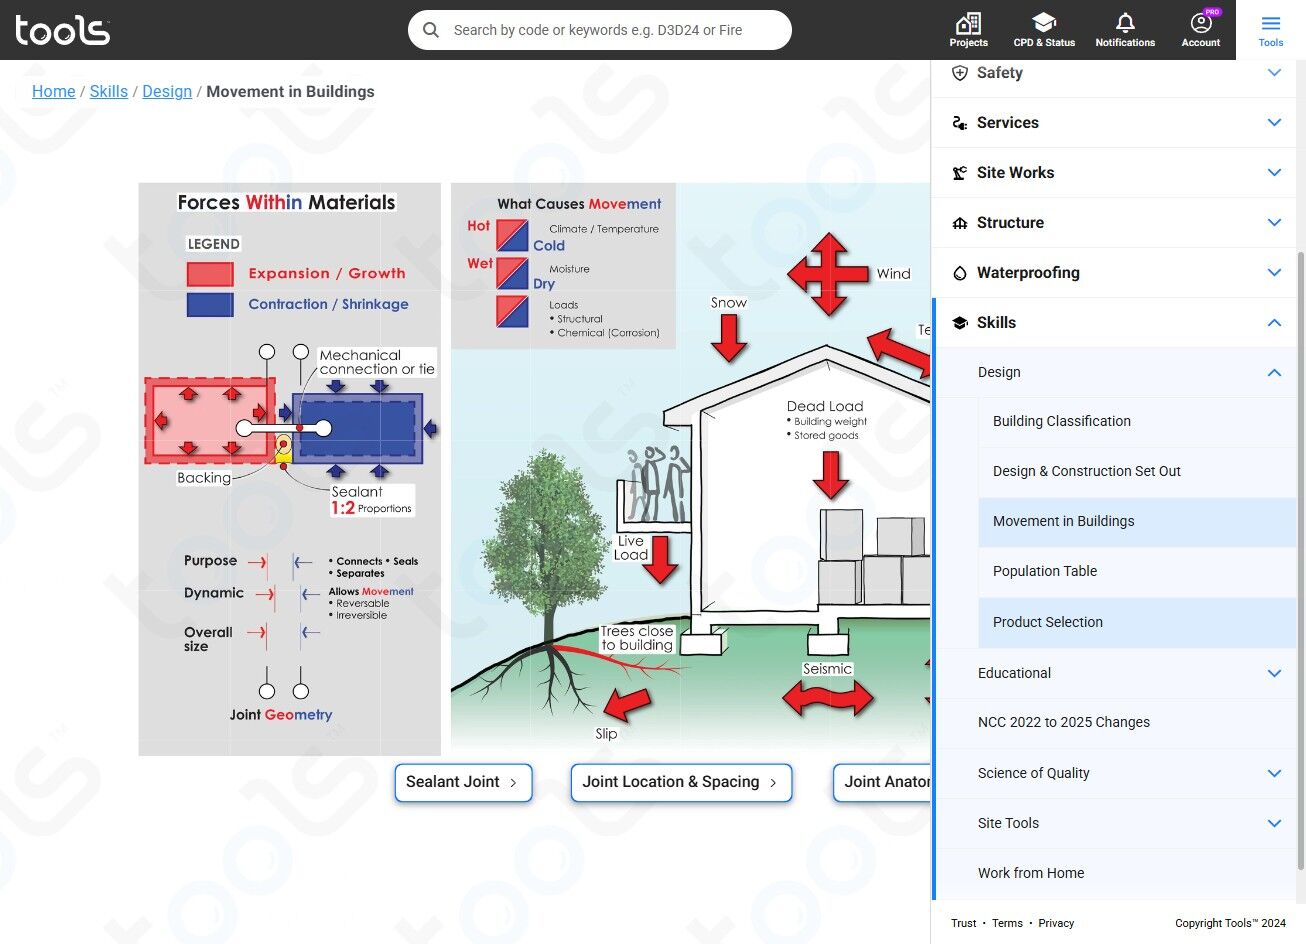This screenshot has width=1306, height=944.
Task: Click the Services category icon
Action: [x=960, y=123]
